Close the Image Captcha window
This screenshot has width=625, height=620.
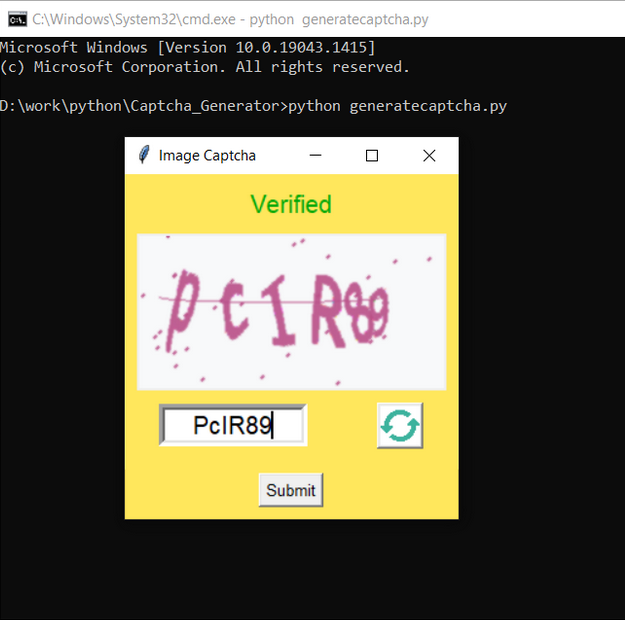[x=429, y=155]
